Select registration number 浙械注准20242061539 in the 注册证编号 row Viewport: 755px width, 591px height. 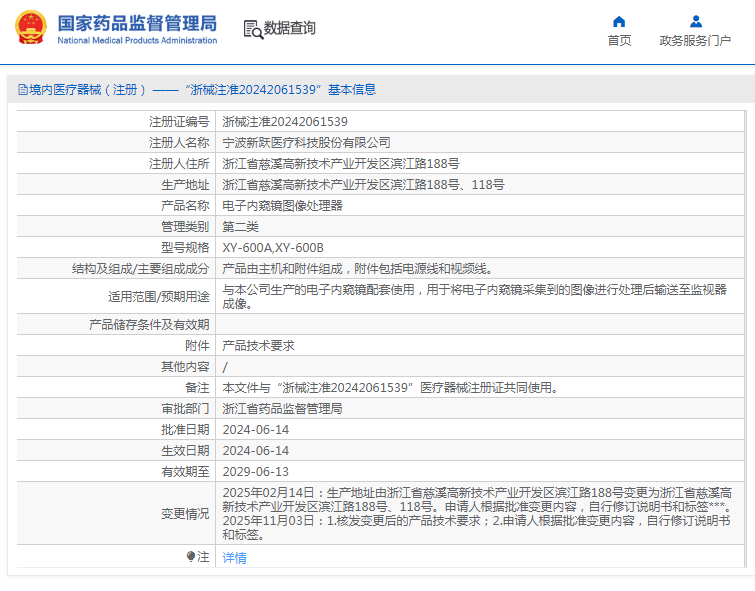coord(285,122)
